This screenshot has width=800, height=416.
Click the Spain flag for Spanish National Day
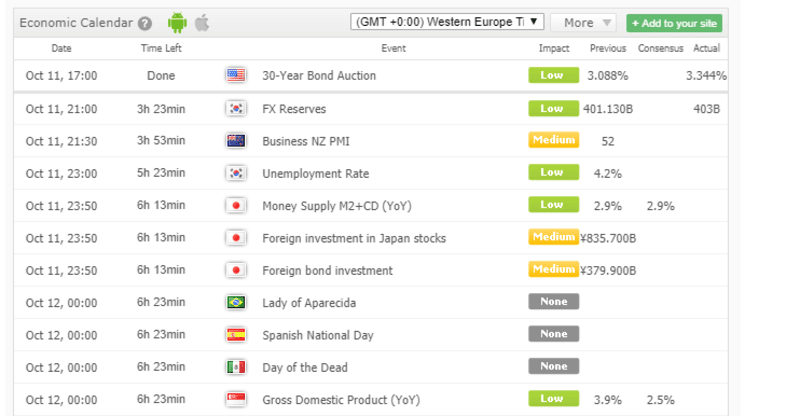[x=236, y=335]
